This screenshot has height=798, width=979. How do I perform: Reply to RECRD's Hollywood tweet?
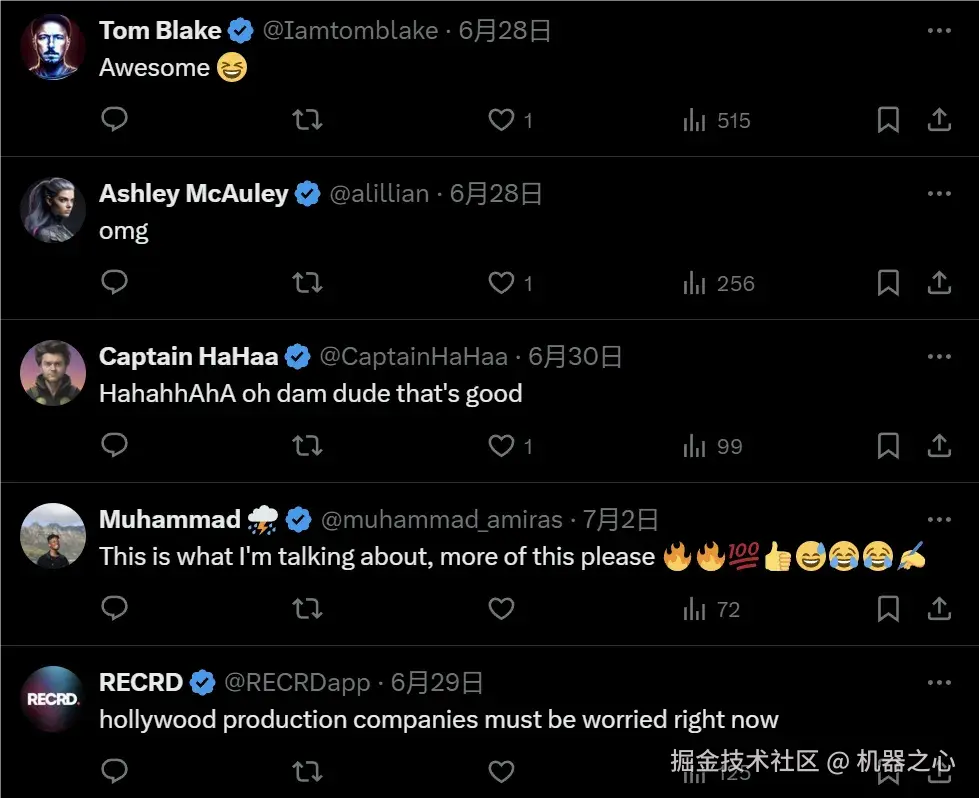115,771
